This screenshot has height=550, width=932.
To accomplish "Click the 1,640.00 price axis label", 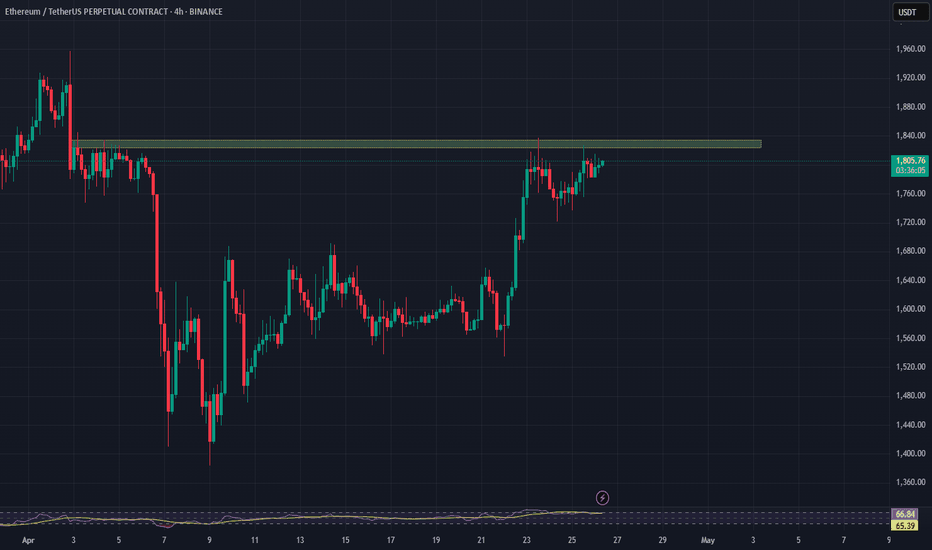I will click(910, 280).
